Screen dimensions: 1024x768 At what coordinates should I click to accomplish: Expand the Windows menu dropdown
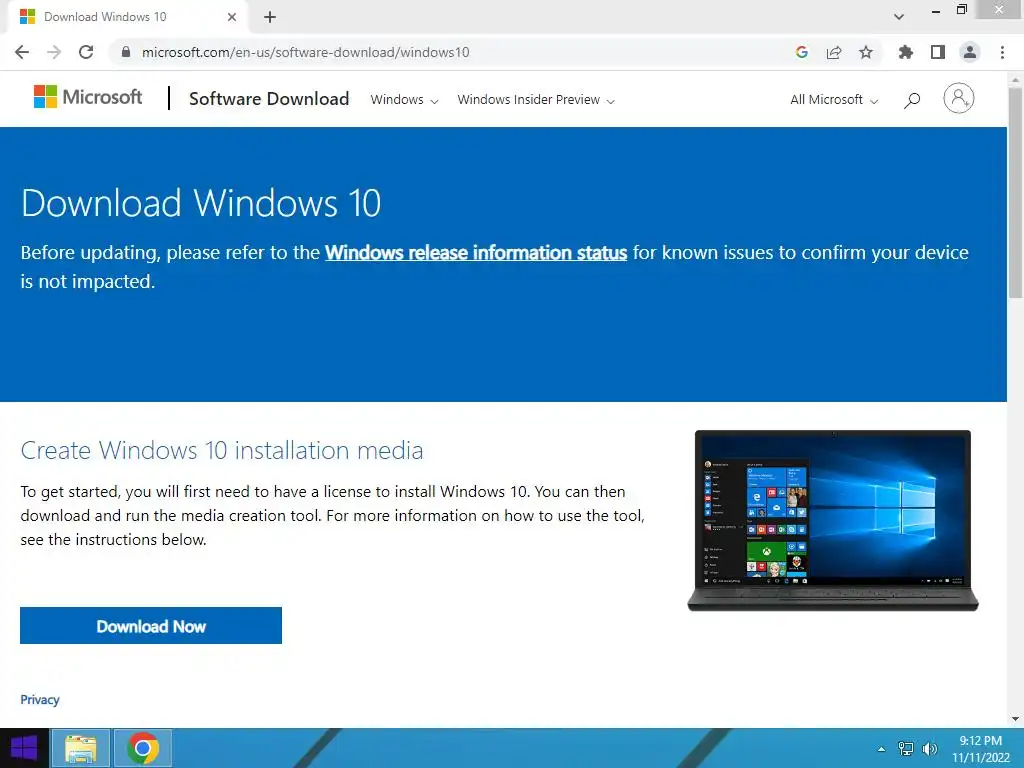pyautogui.click(x=404, y=100)
